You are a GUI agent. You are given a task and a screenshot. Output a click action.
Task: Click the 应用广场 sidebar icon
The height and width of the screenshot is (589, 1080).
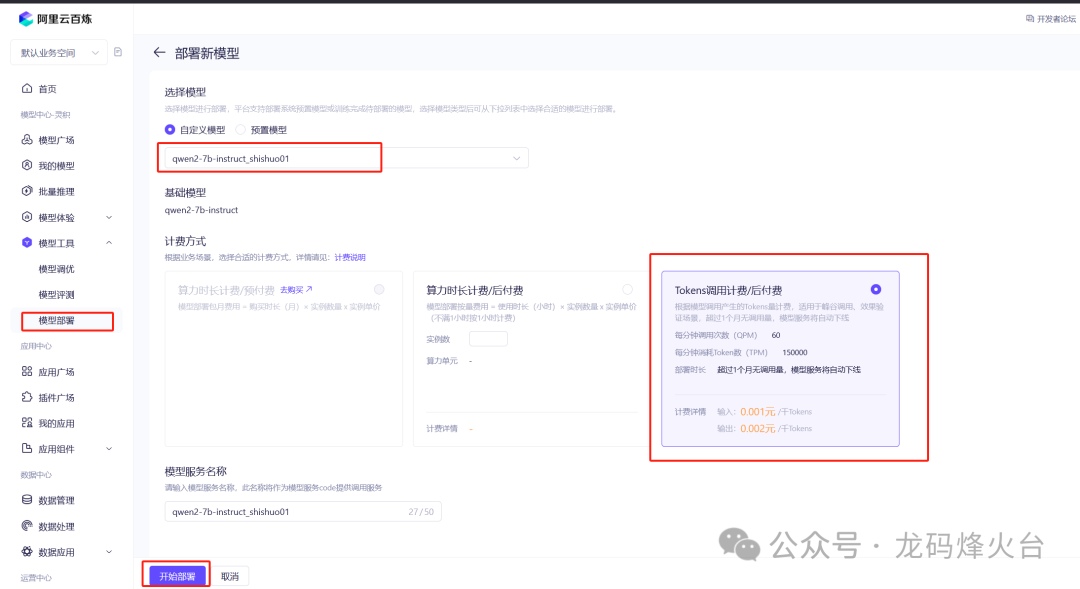tap(27, 371)
